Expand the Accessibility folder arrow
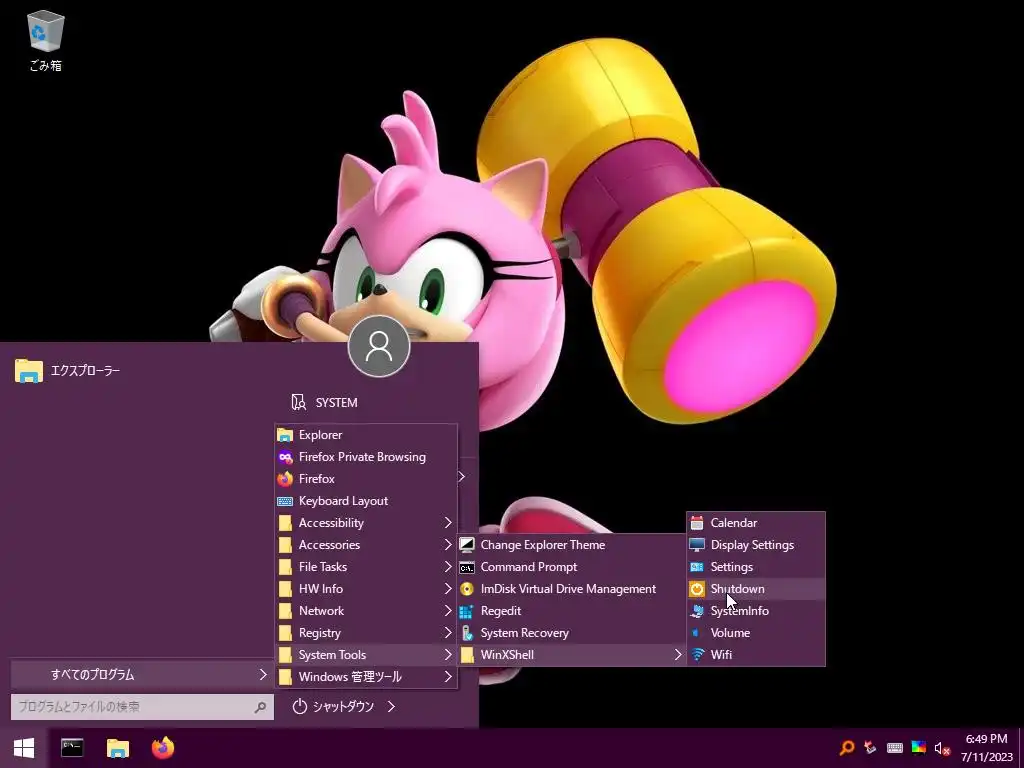 [x=448, y=522]
